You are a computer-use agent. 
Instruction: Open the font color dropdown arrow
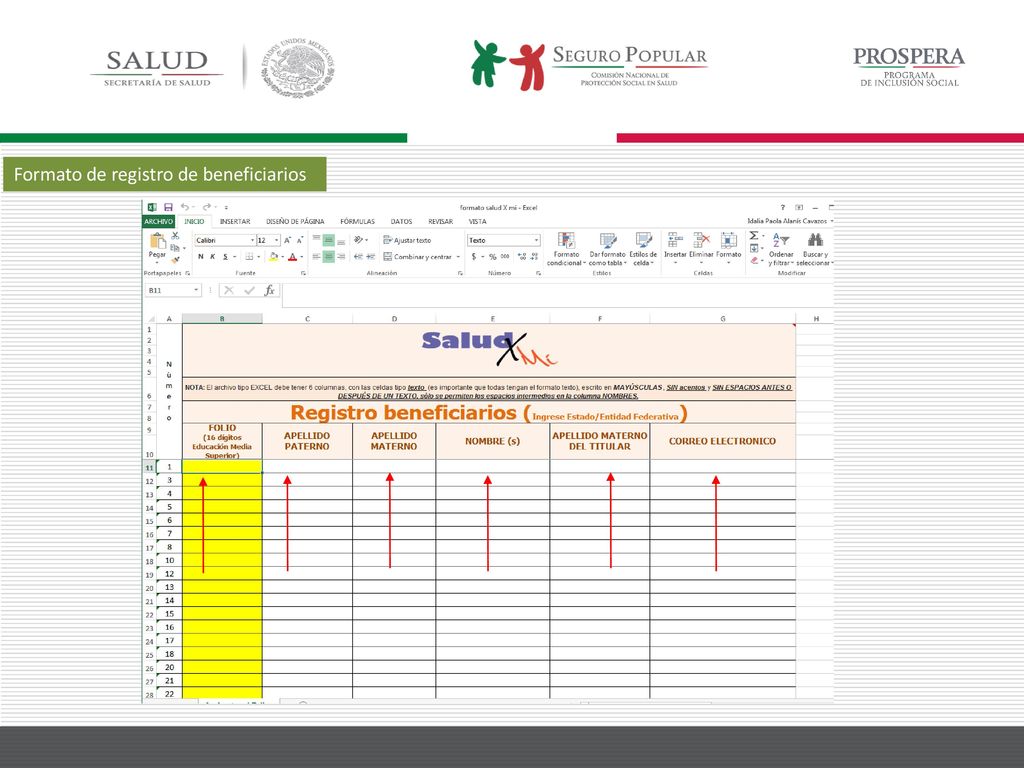[302, 257]
